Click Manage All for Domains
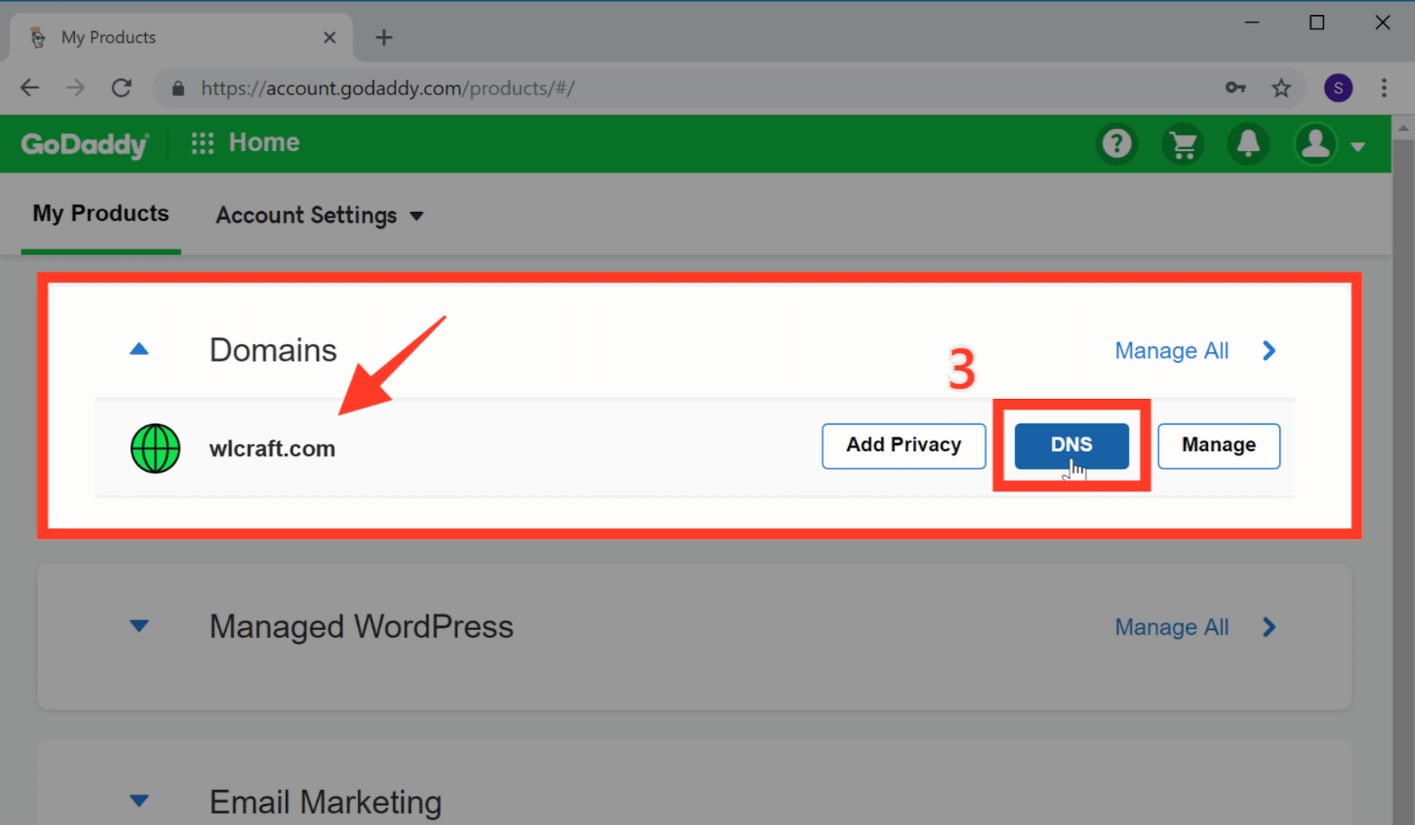This screenshot has height=825, width=1415. [x=1172, y=351]
